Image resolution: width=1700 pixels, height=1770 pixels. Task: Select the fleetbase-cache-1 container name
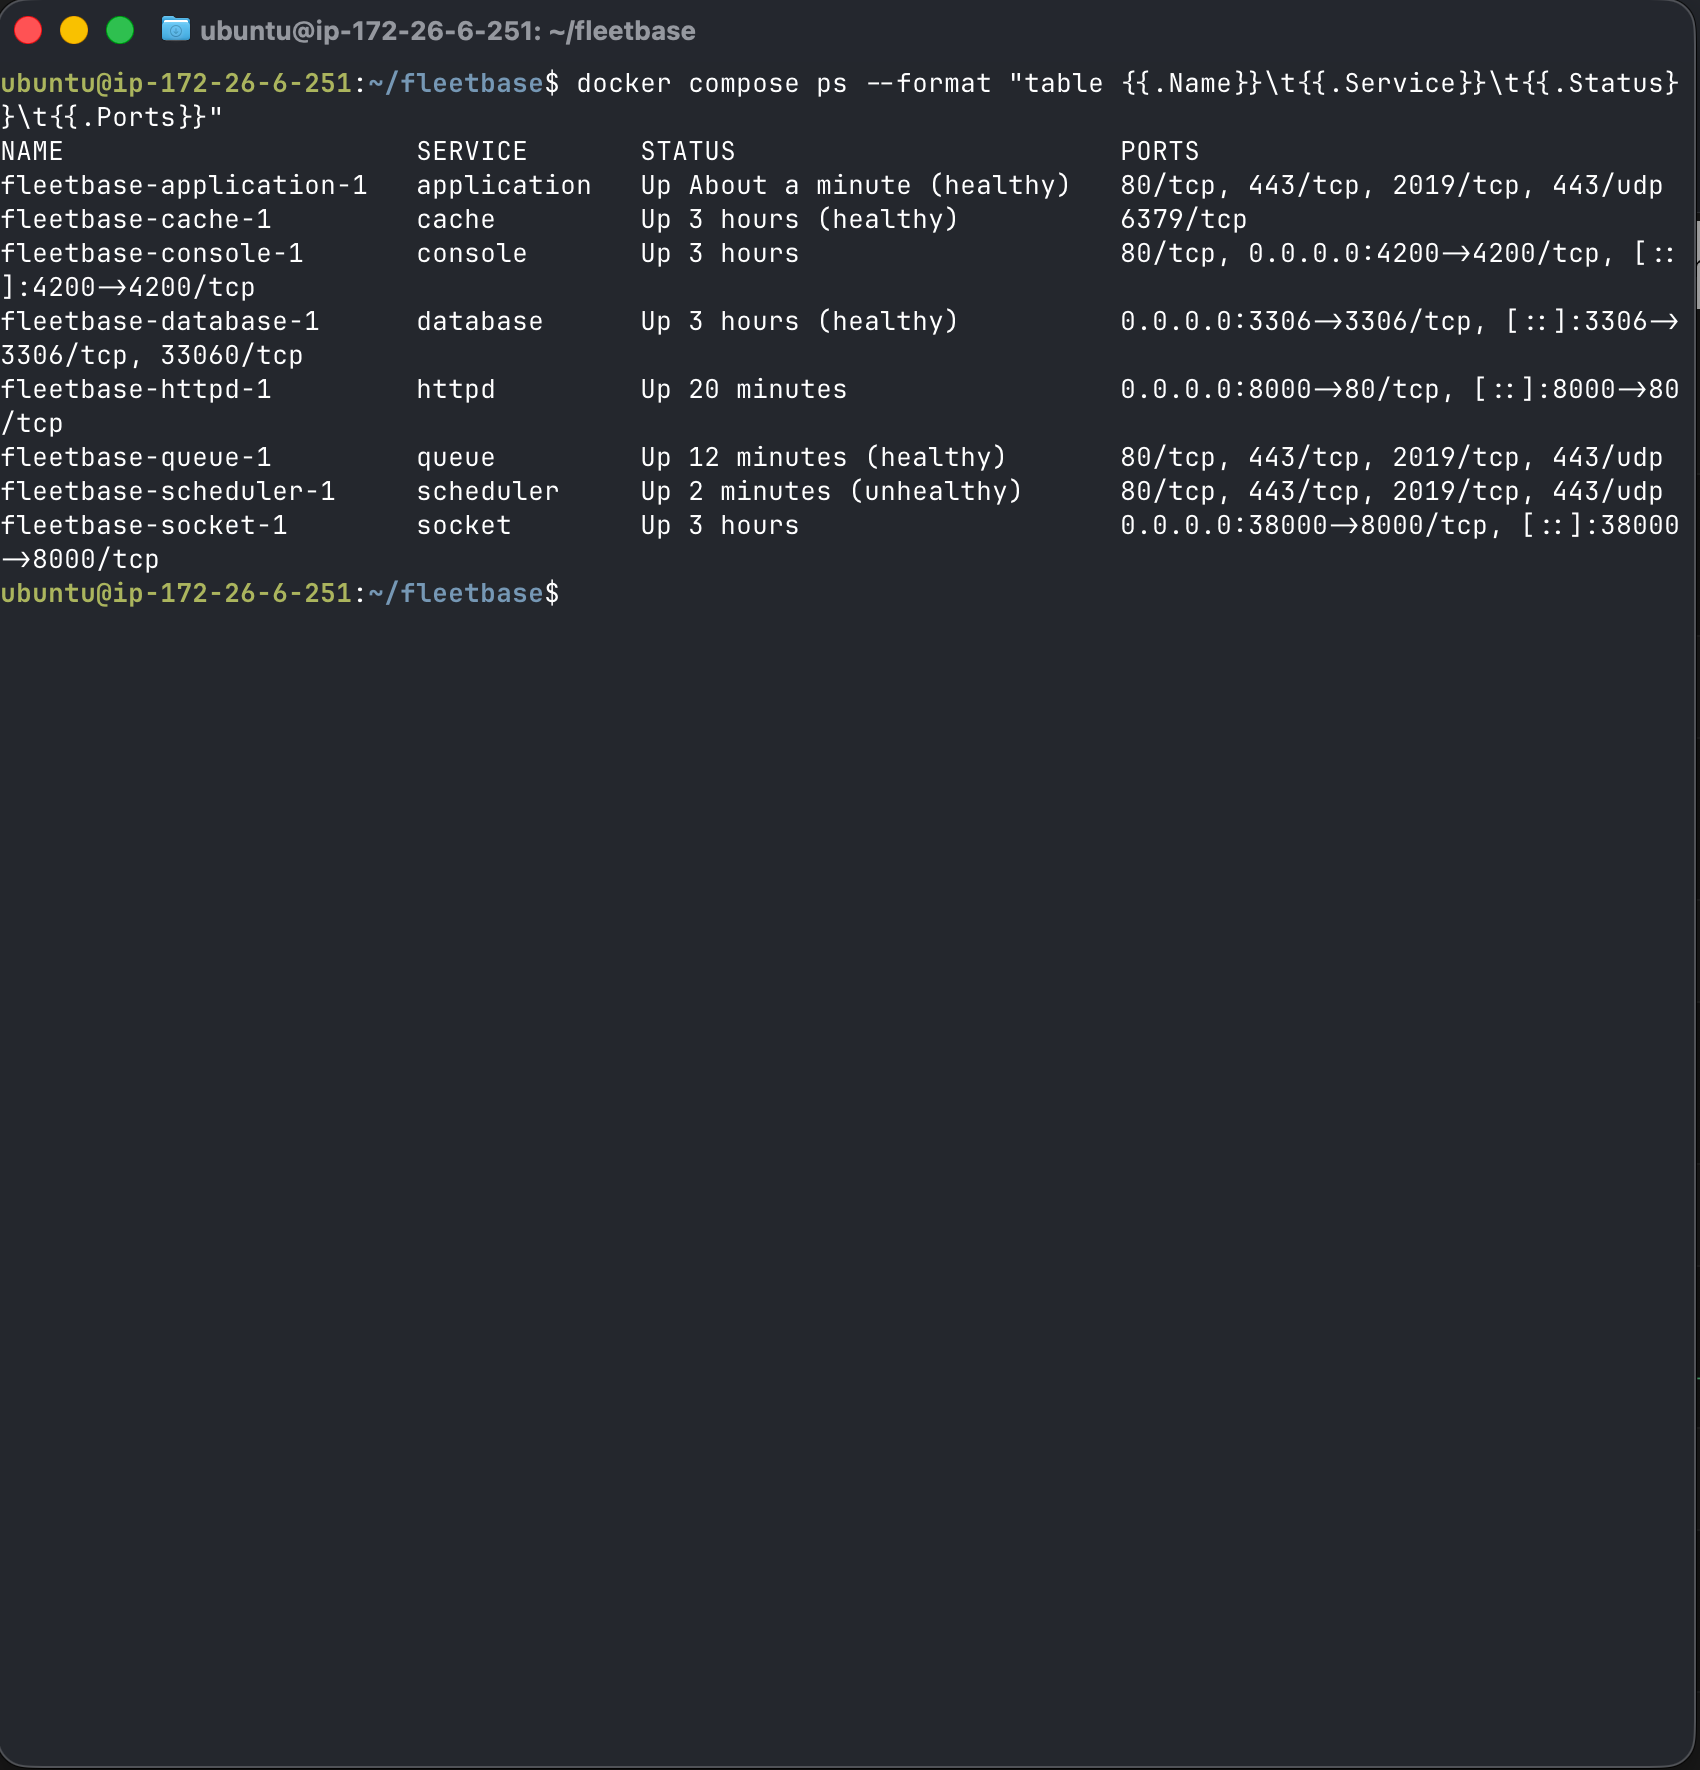(x=136, y=219)
